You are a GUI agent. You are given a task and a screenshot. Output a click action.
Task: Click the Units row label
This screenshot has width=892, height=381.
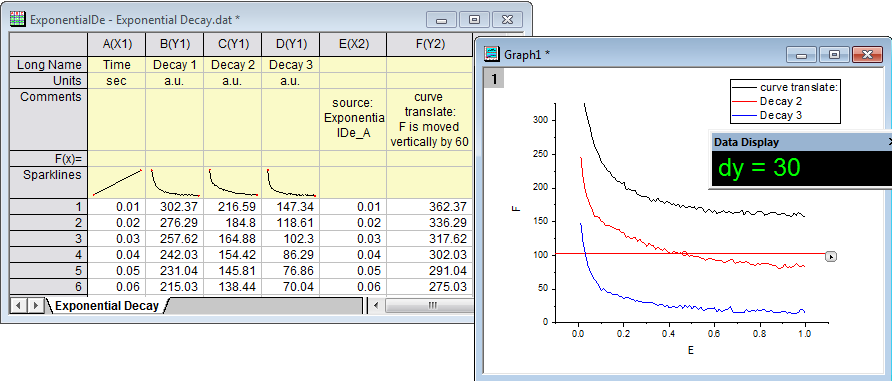[x=49, y=81]
